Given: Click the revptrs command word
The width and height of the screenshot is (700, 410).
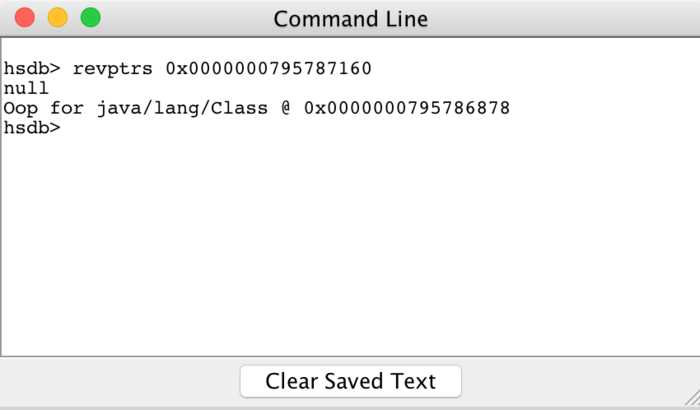Looking at the screenshot, I should tap(112, 69).
